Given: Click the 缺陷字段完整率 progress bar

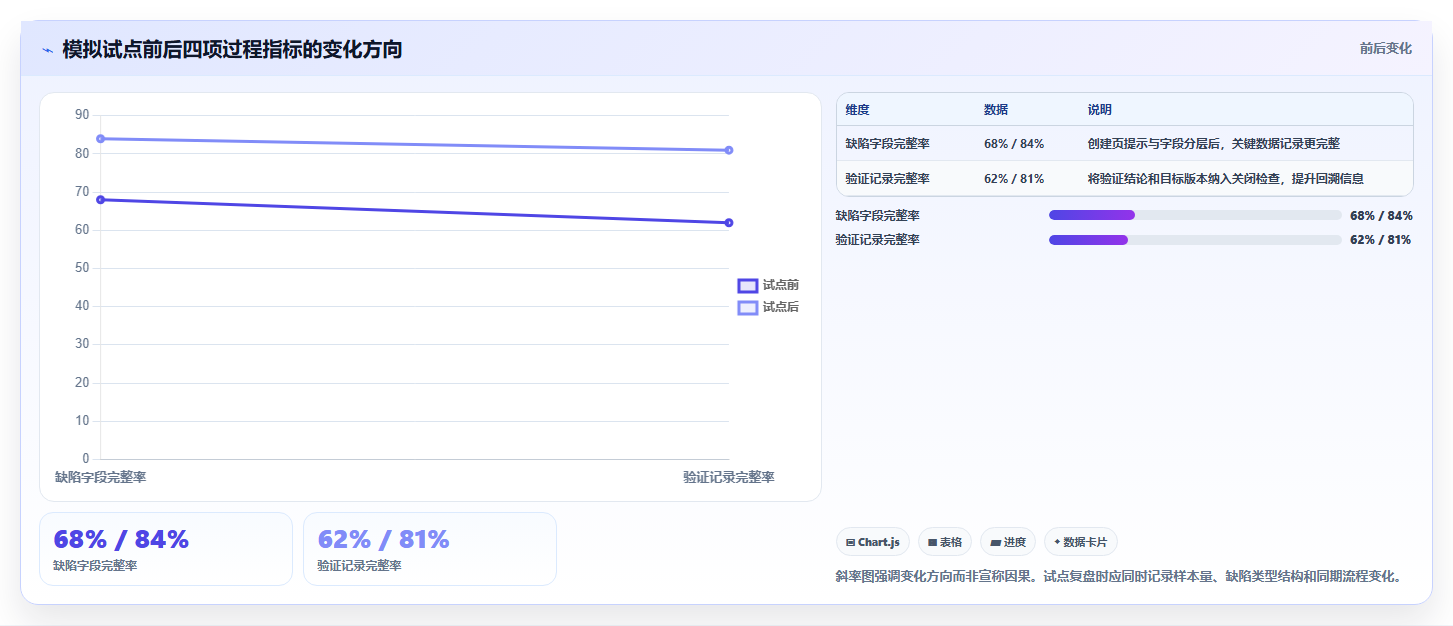Looking at the screenshot, I should pyautogui.click(x=1195, y=215).
